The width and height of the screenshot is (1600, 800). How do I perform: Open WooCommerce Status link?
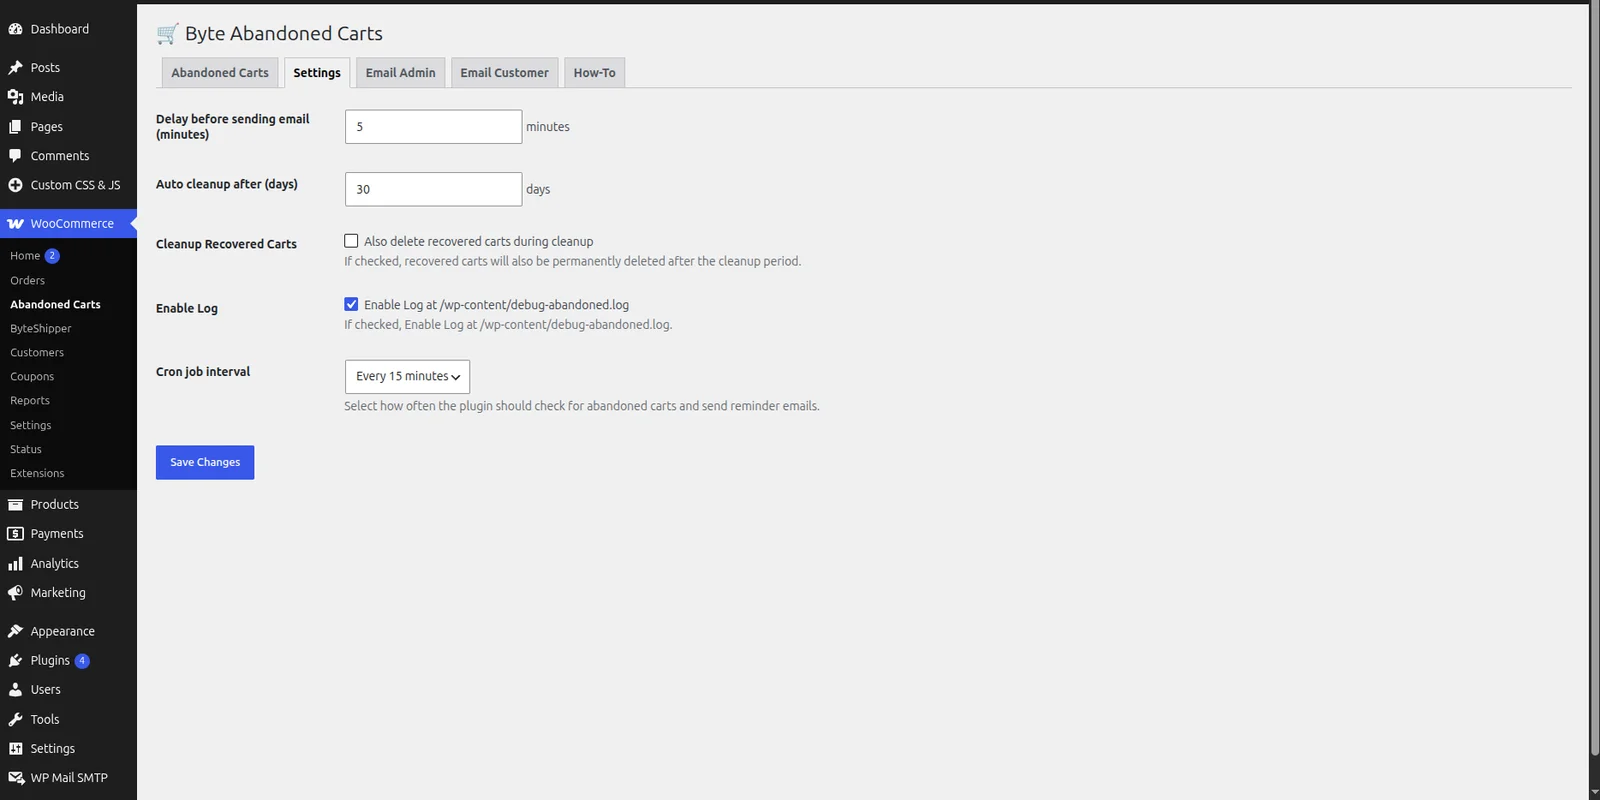point(26,450)
